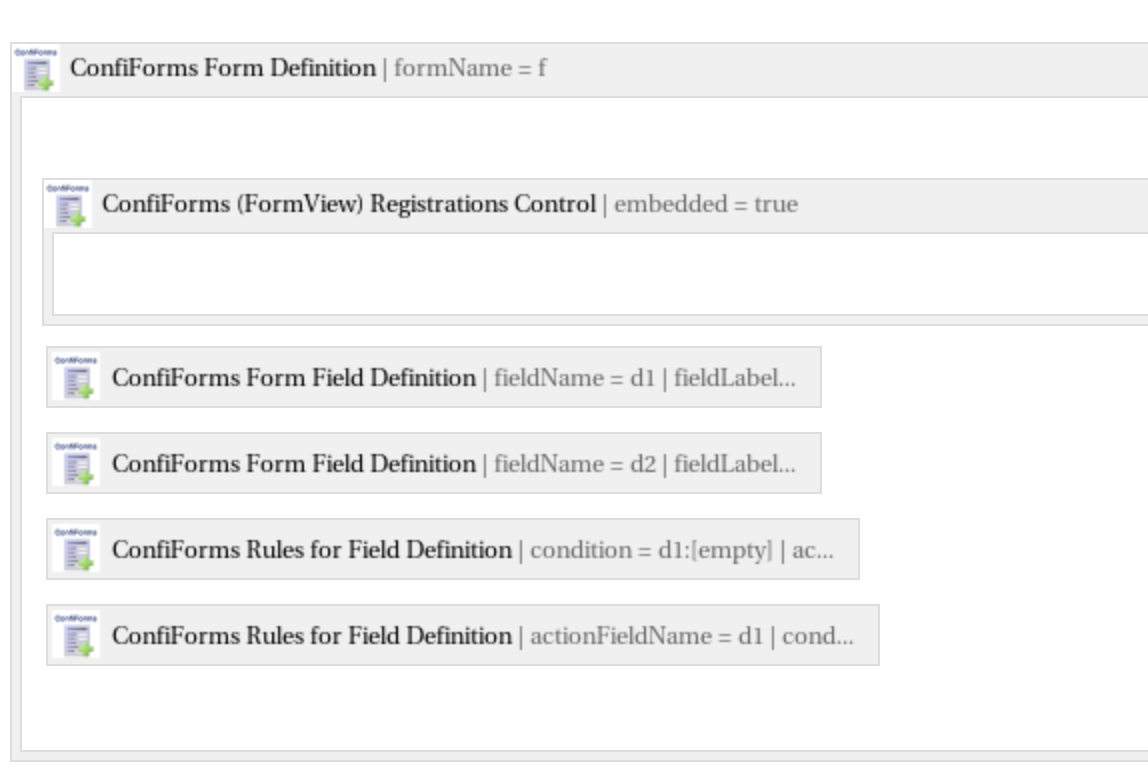The height and width of the screenshot is (772, 1148).
Task: Click the 'fieldName = d1' parameter text
Action: pos(574,378)
